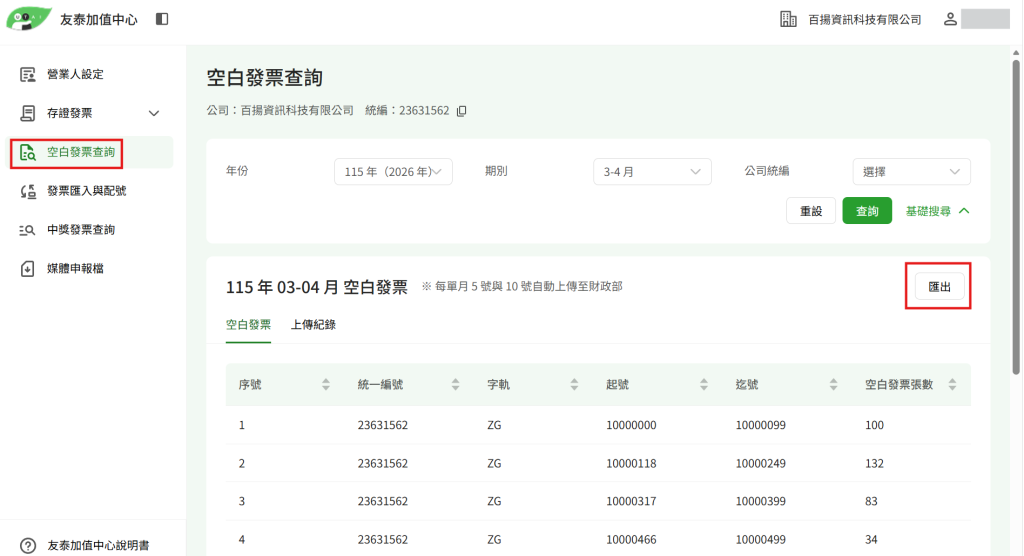1024x556 pixels.
Task: Click the 友泰加值中心 logo
Action: (x=29, y=19)
